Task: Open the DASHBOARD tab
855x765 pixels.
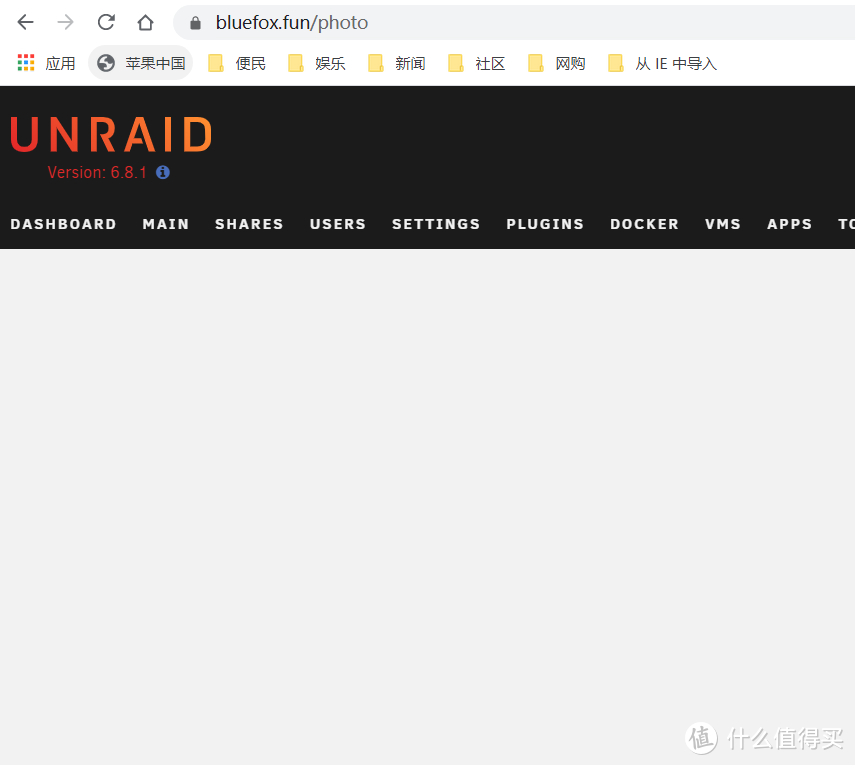Action: (x=63, y=224)
